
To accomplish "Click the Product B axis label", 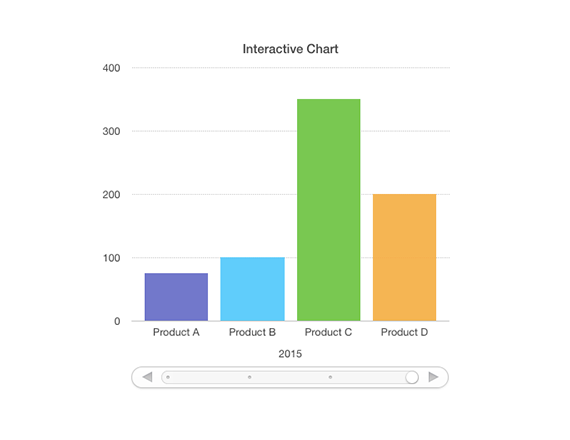I will point(252,332).
